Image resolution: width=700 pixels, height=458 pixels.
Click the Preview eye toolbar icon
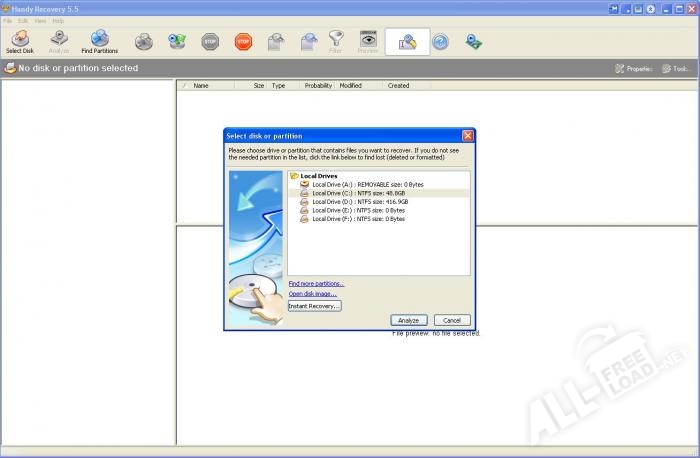[368, 41]
